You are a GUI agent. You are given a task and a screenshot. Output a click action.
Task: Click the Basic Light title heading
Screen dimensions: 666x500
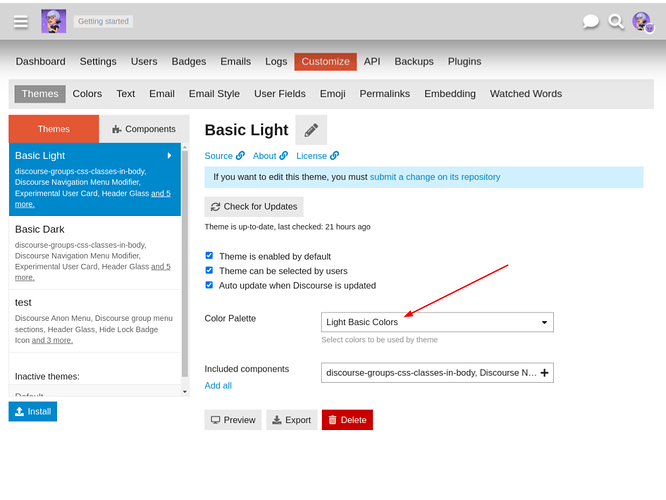246,130
